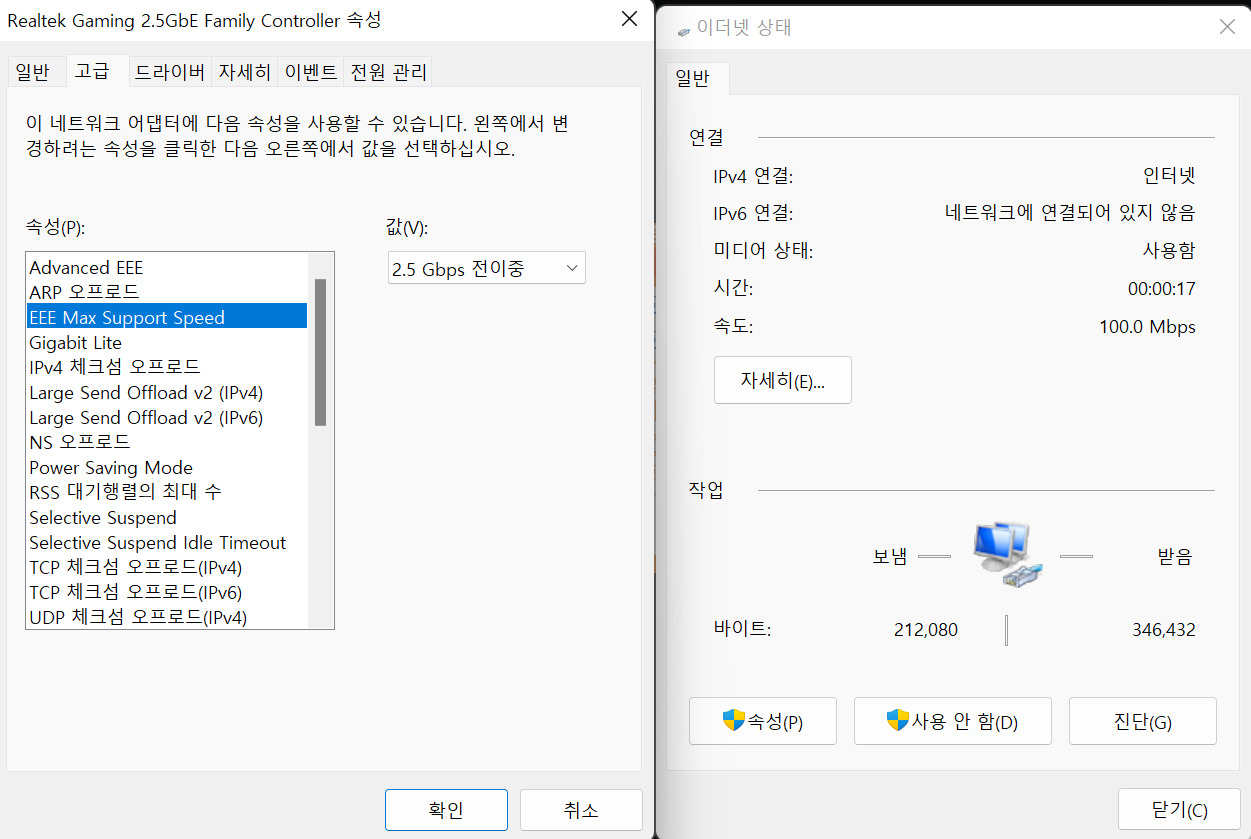Click the property list scrollbar thumb
Image resolution: width=1251 pixels, height=839 pixels.
tap(320, 352)
